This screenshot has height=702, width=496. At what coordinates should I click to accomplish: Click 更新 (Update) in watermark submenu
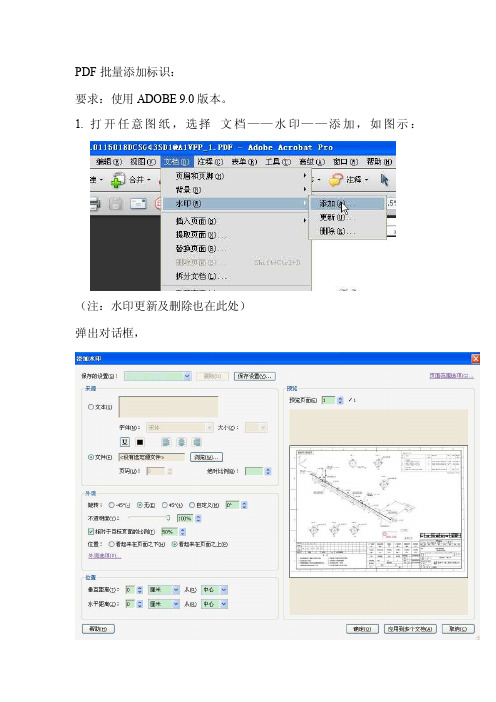(x=347, y=218)
